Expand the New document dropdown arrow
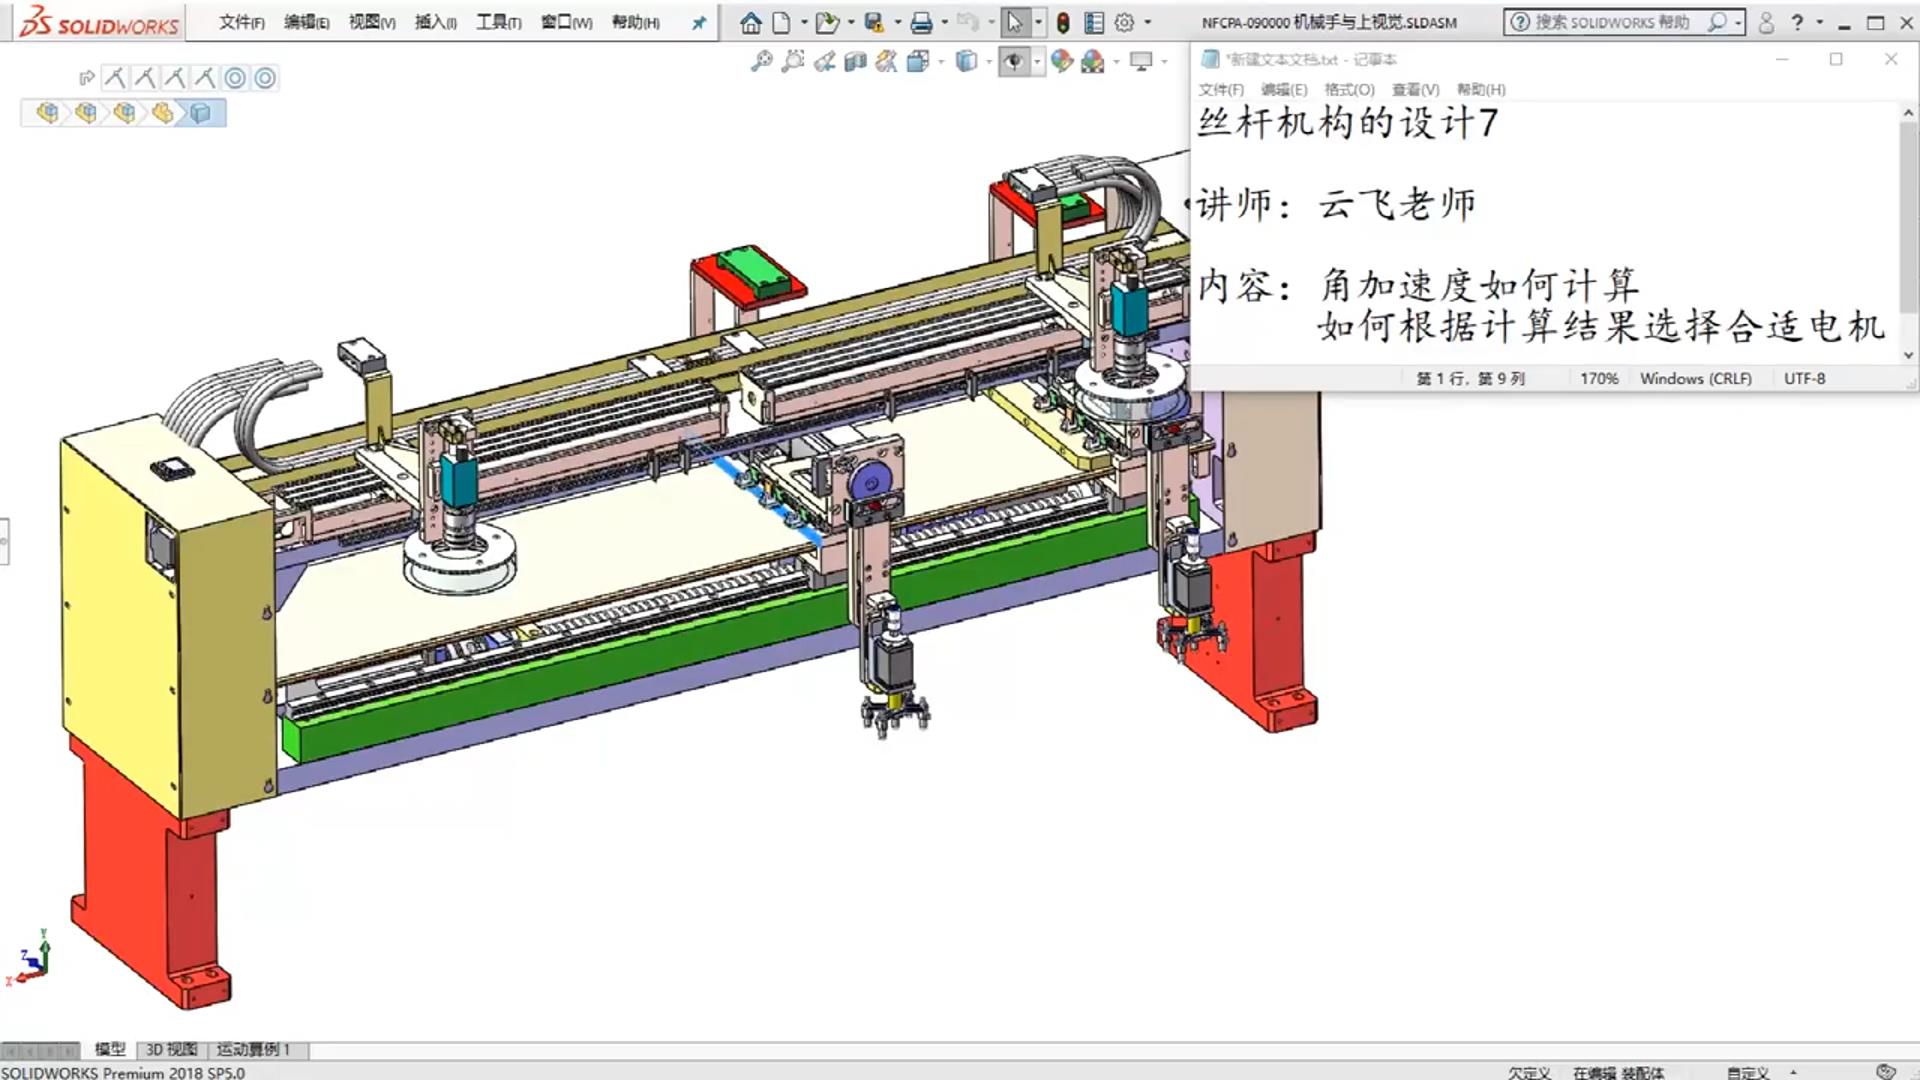 point(803,22)
